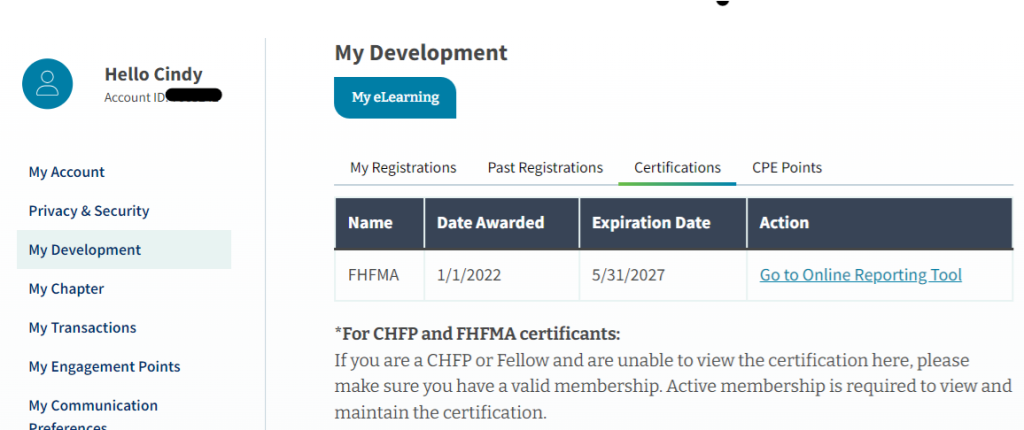Open My Communication Preferences
This screenshot has height=430, width=1024.
coord(93,406)
